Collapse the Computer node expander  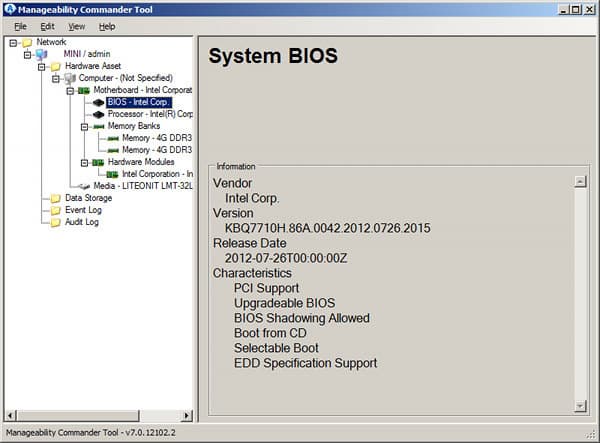[56, 78]
